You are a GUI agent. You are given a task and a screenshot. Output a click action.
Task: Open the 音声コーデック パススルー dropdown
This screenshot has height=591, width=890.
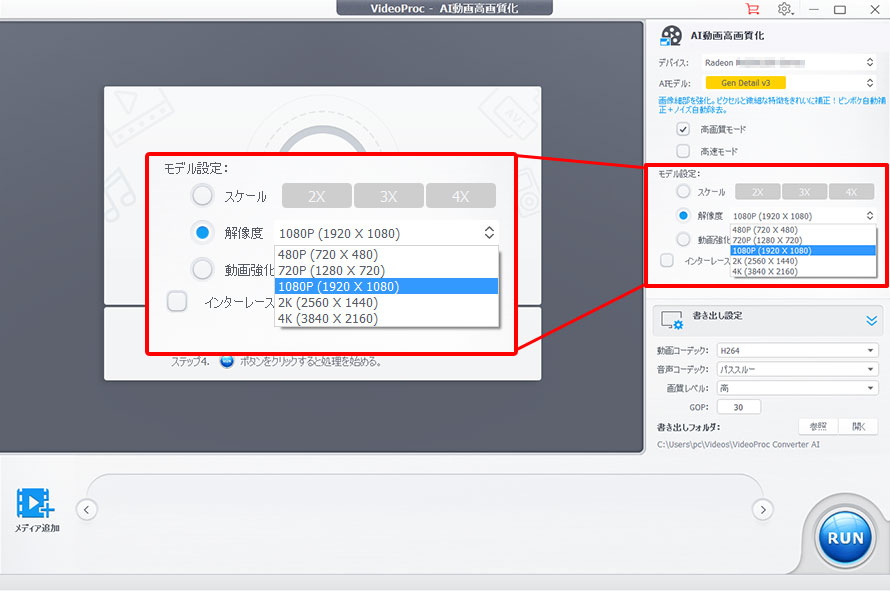point(797,370)
